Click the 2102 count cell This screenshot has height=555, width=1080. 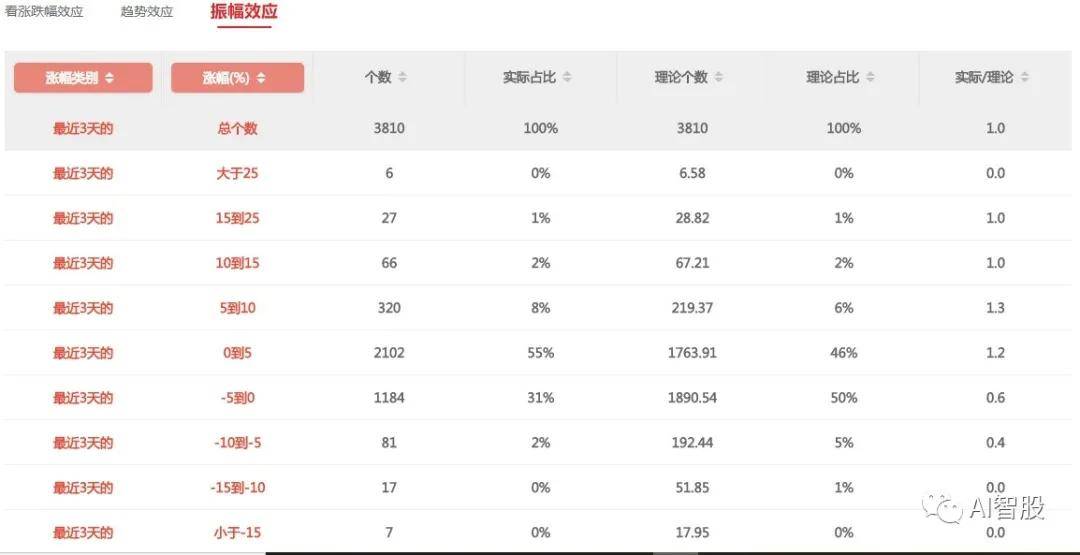pyautogui.click(x=389, y=353)
